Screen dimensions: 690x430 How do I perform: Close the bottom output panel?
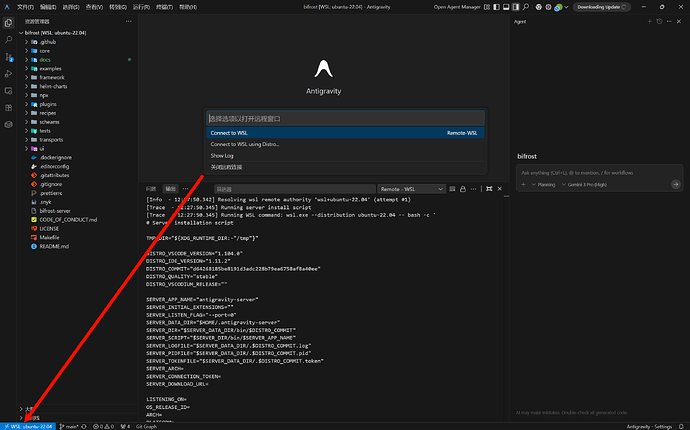pos(499,189)
